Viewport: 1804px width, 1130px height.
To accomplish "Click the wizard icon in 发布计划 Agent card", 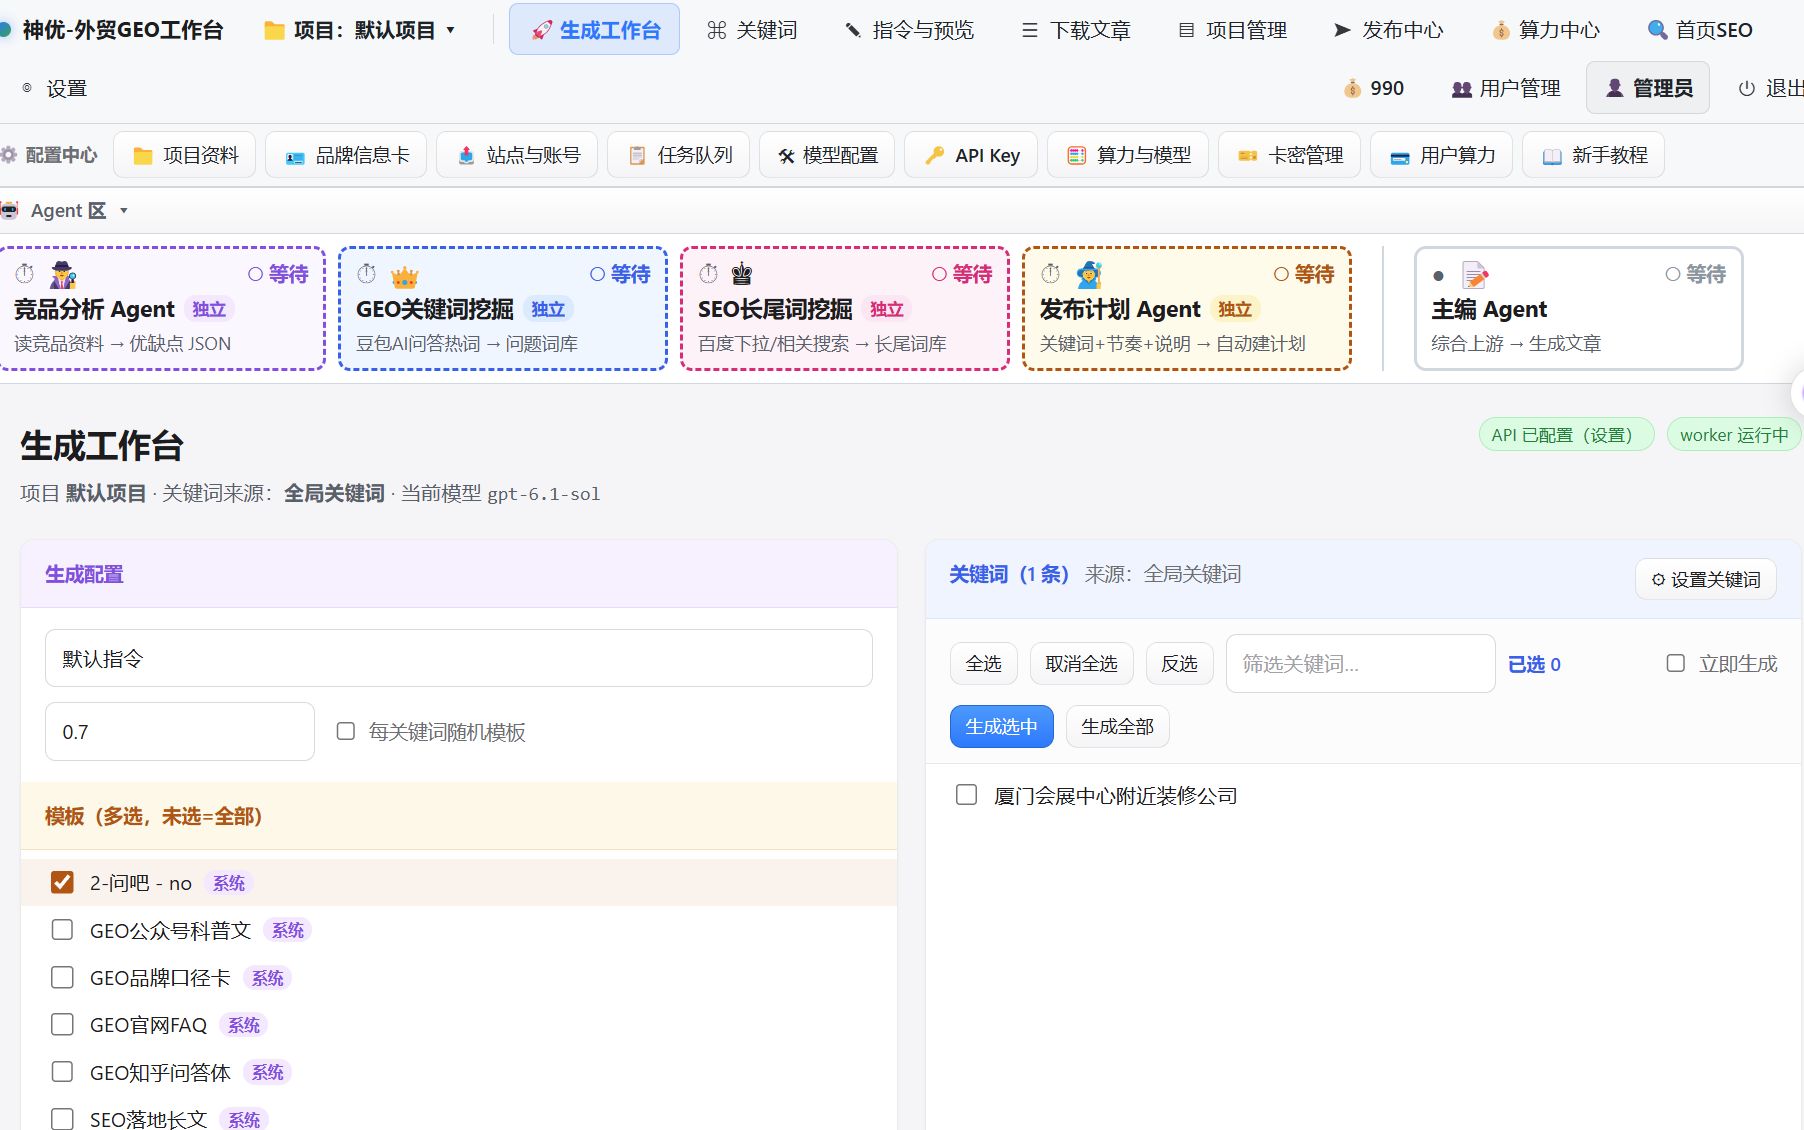I will click(x=1089, y=274).
